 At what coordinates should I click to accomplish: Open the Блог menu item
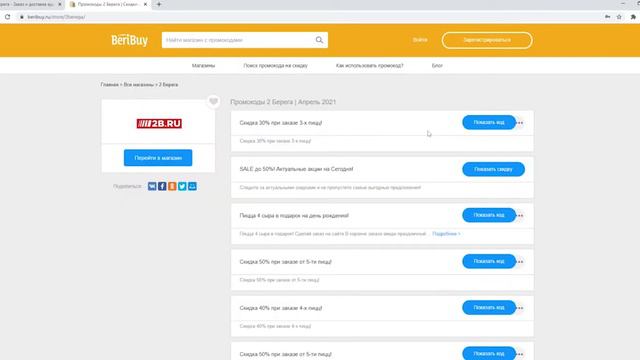tap(437, 65)
